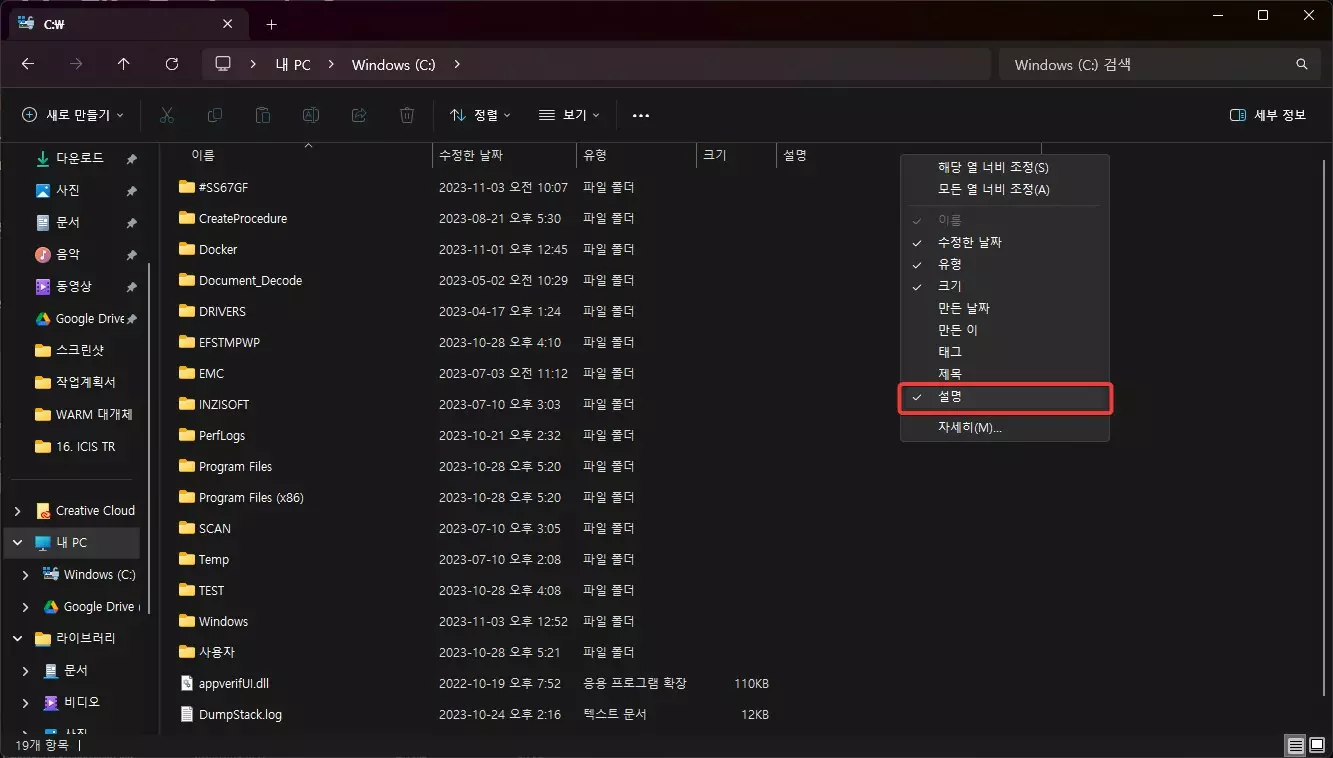Expand Creative Cloud tree node
The height and width of the screenshot is (758, 1333).
click(x=17, y=511)
